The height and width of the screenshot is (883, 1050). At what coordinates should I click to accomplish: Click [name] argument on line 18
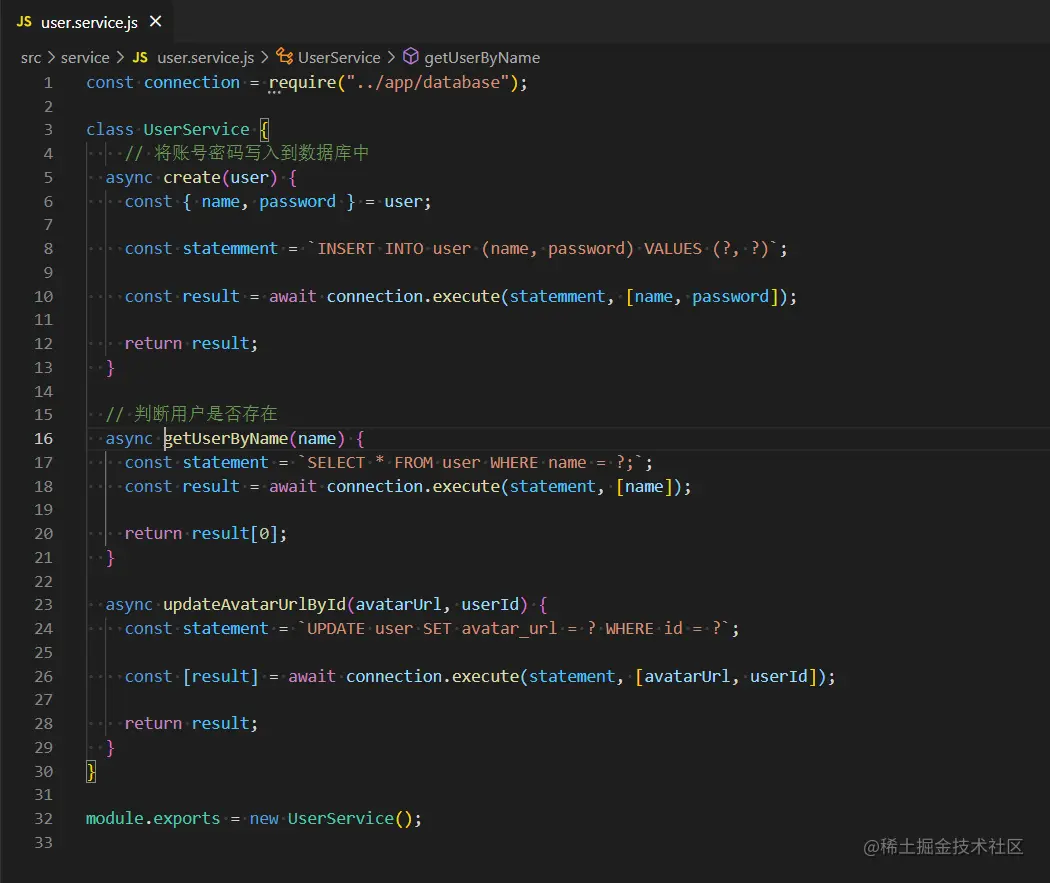click(644, 487)
